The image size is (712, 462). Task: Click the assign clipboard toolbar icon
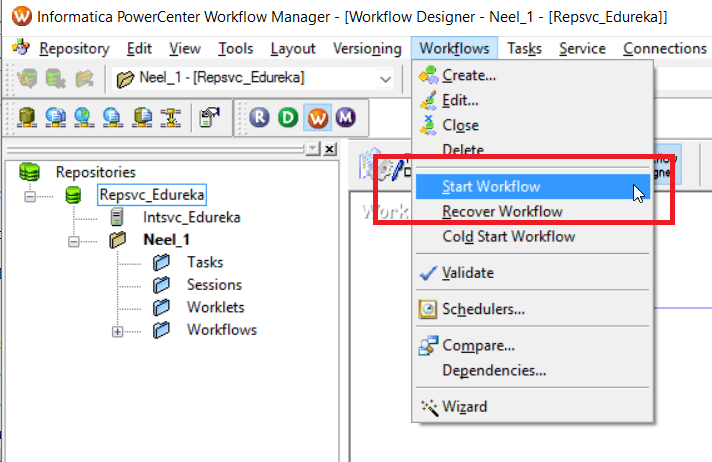[x=209, y=117]
